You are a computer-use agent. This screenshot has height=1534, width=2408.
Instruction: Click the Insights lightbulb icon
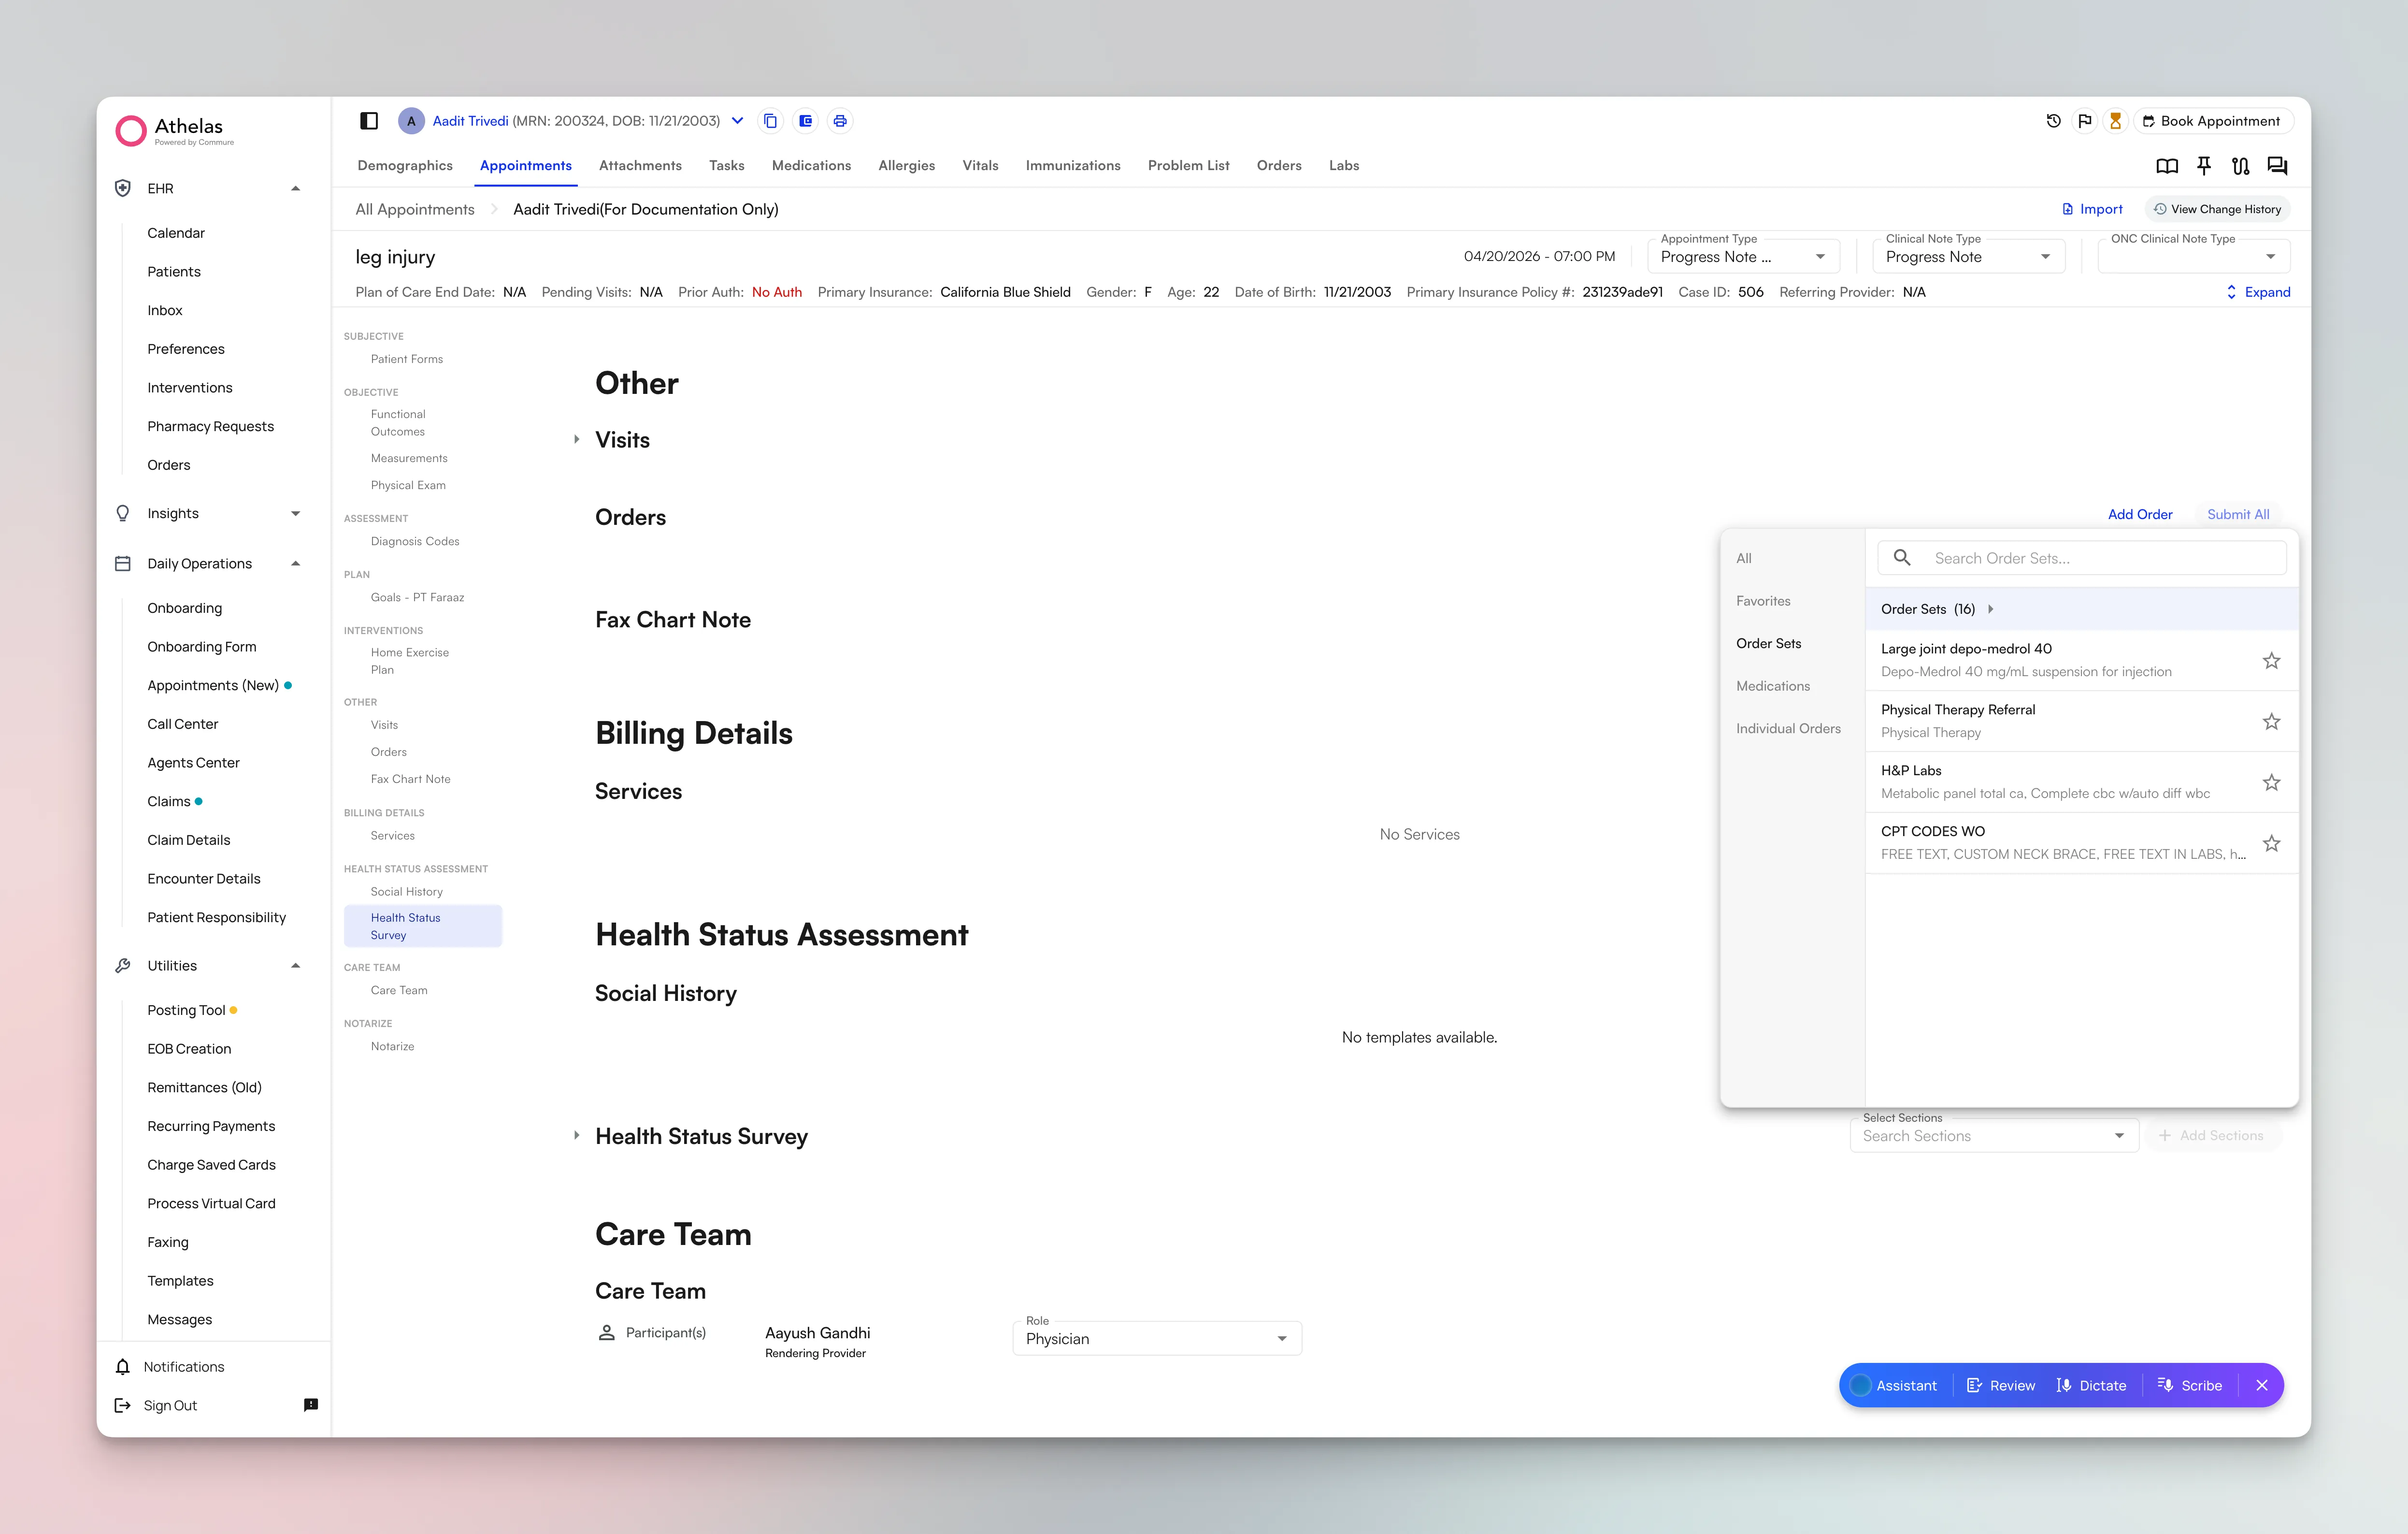point(123,513)
